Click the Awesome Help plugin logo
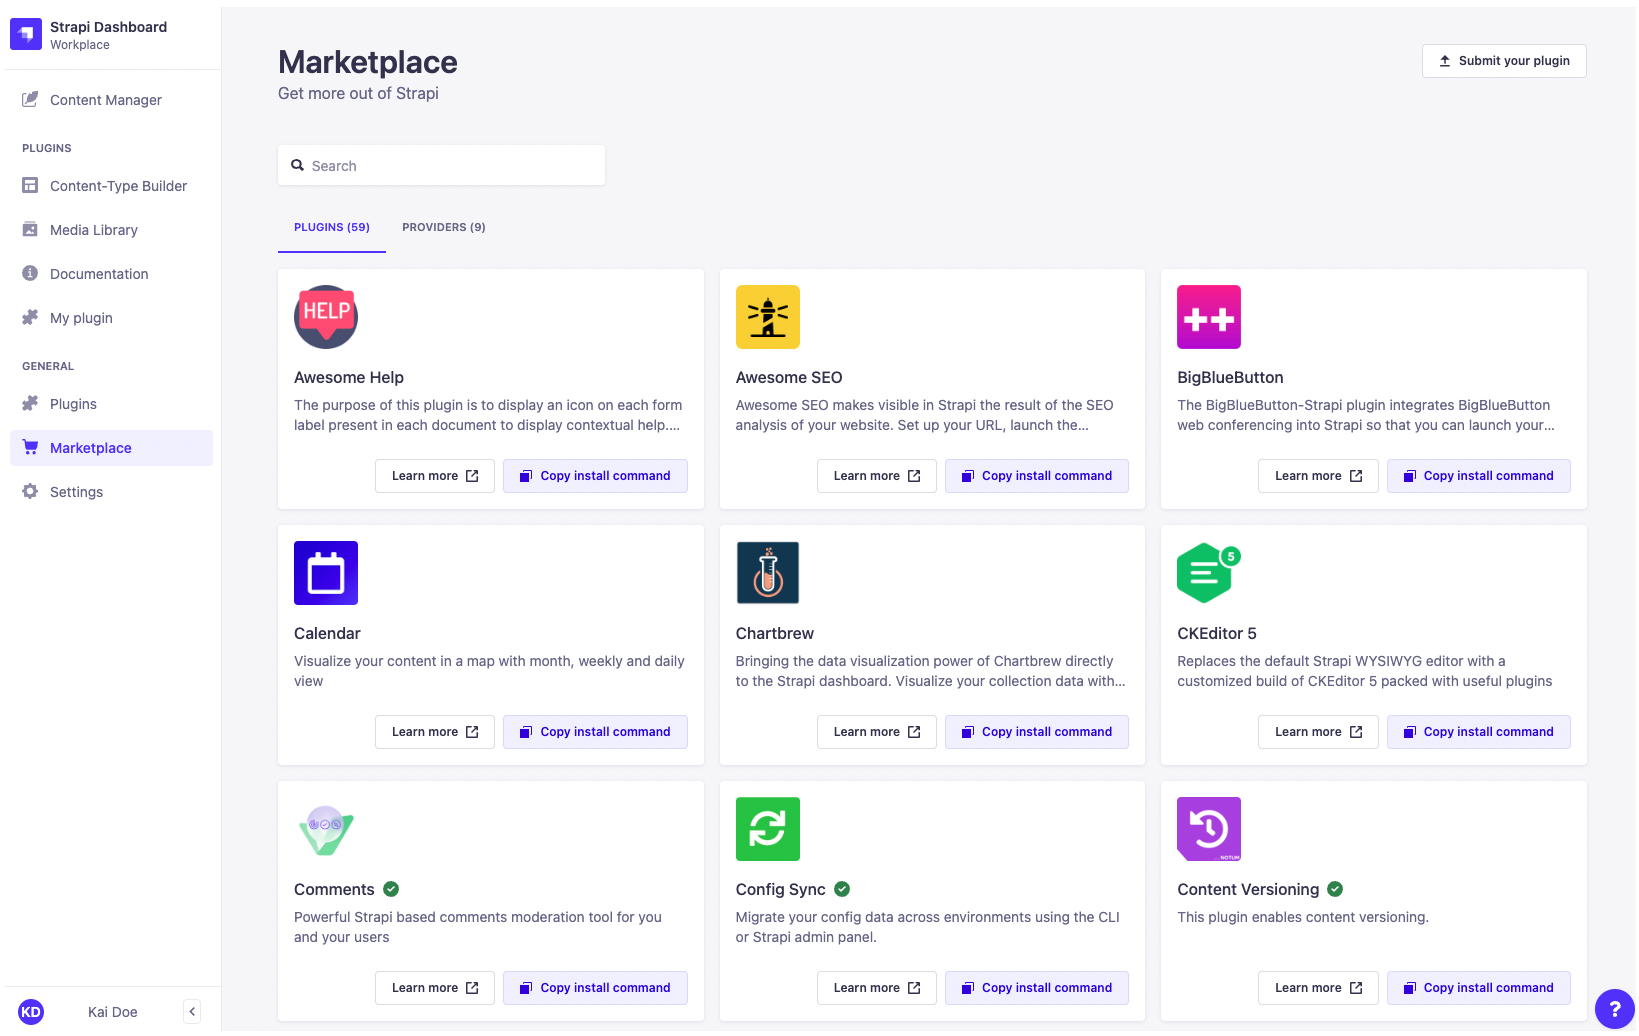The height and width of the screenshot is (1036, 1639). [x=325, y=317]
